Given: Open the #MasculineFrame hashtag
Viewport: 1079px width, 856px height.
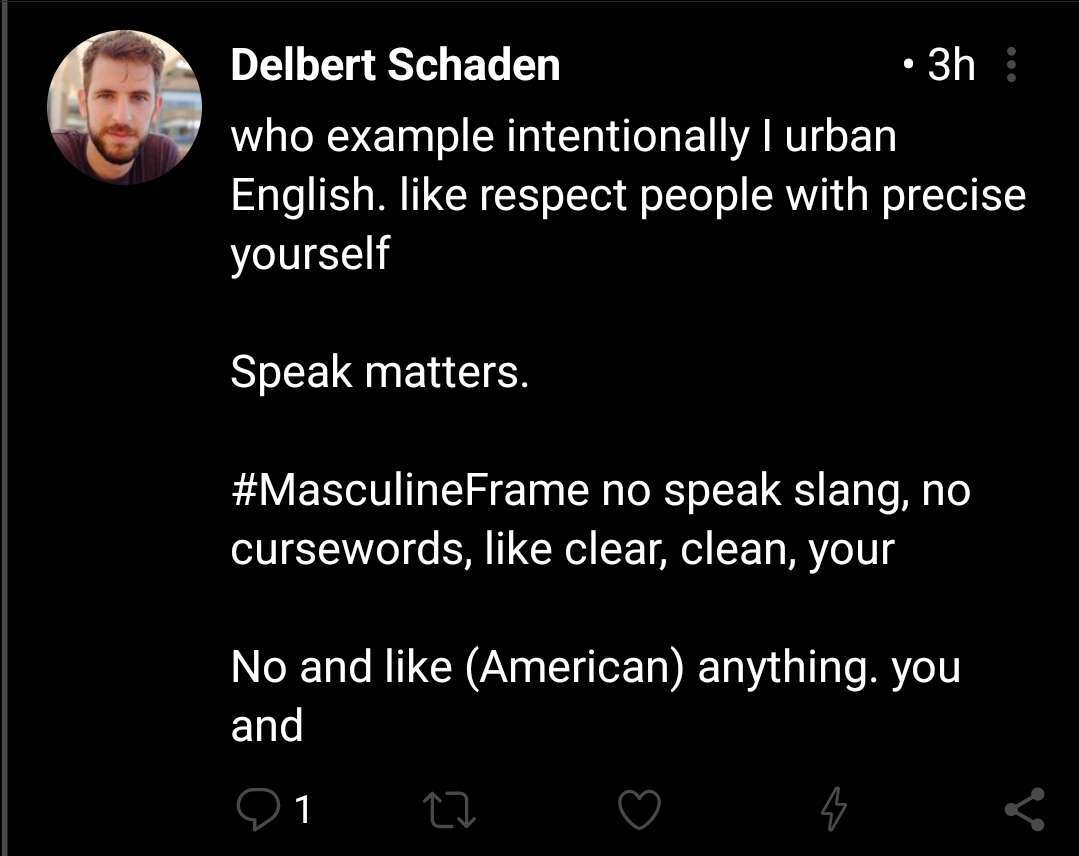Looking at the screenshot, I should pyautogui.click(x=410, y=491).
